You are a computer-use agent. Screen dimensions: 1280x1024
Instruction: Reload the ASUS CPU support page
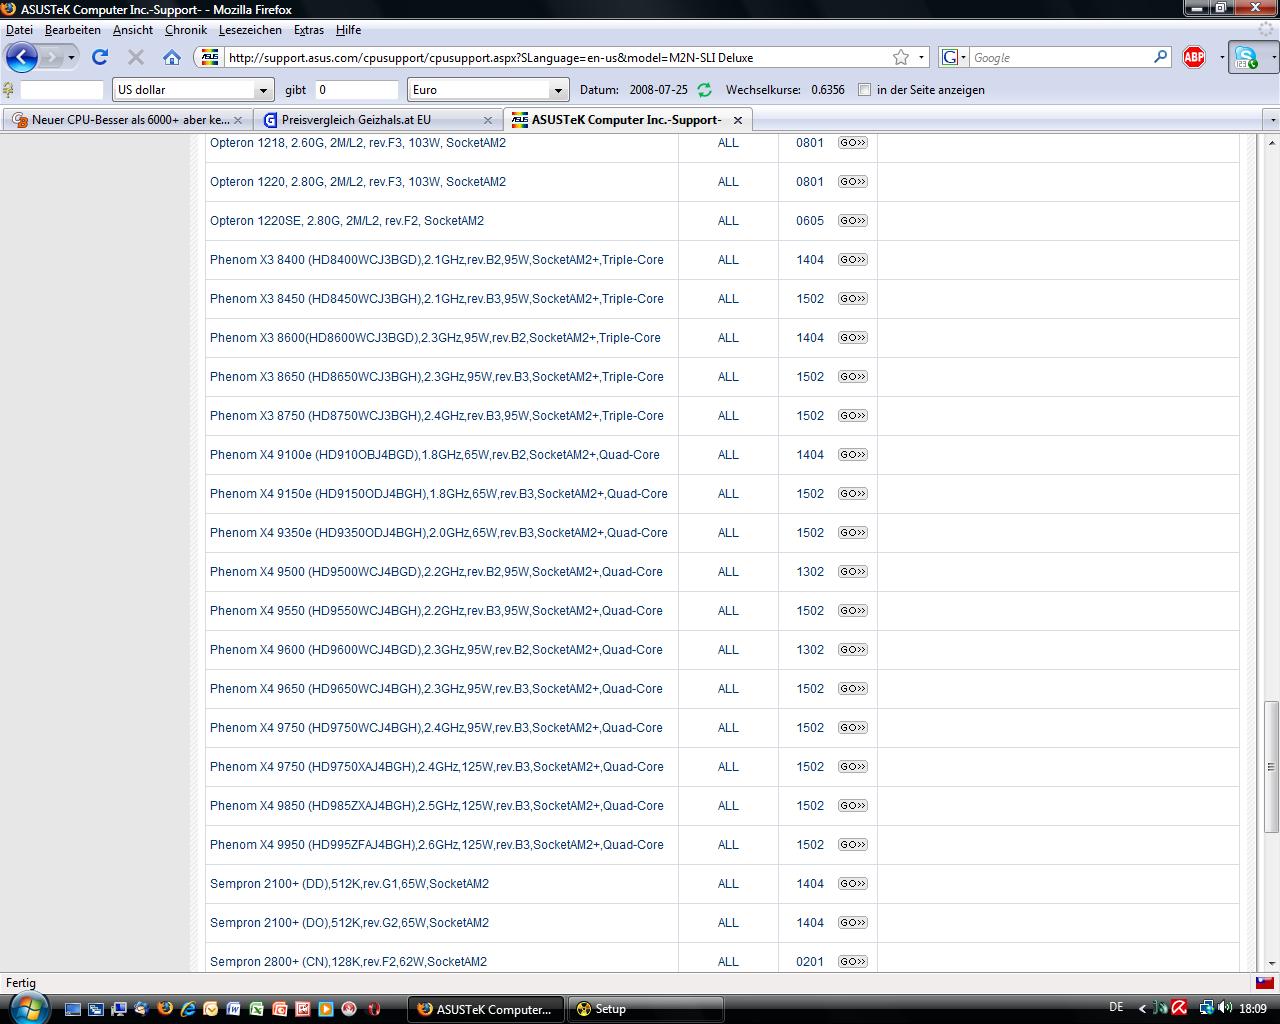(x=100, y=57)
